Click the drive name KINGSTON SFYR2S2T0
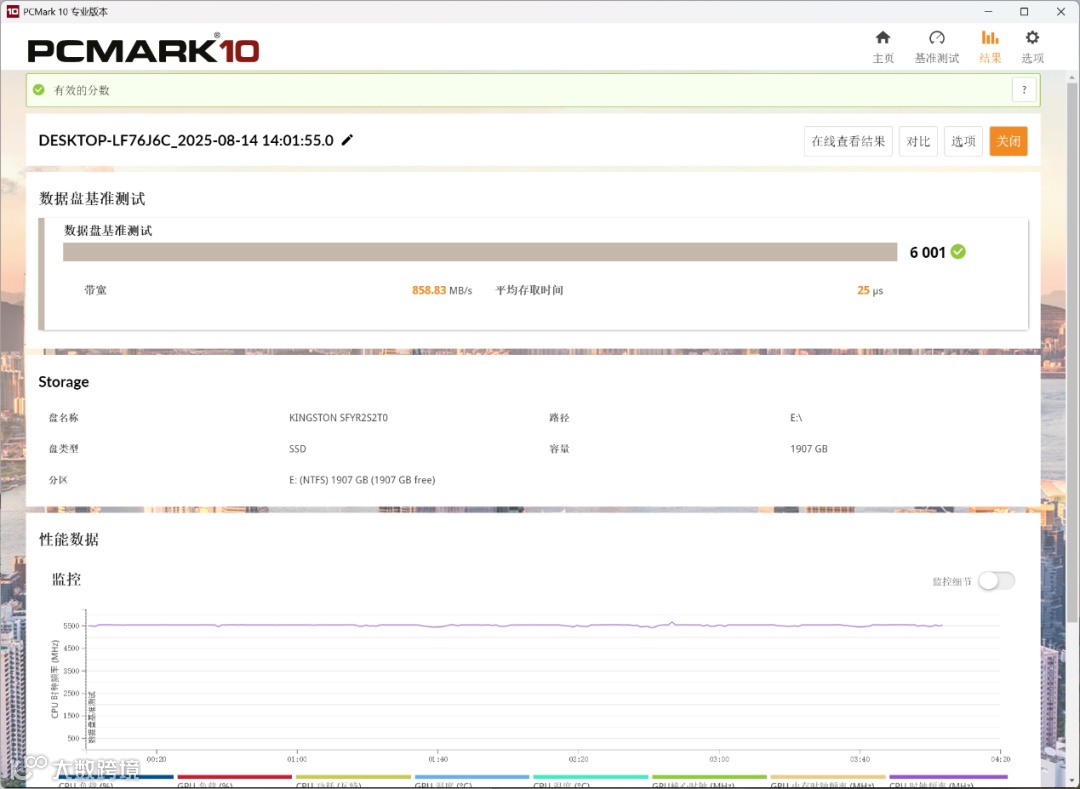The height and width of the screenshot is (789, 1080). coord(338,418)
